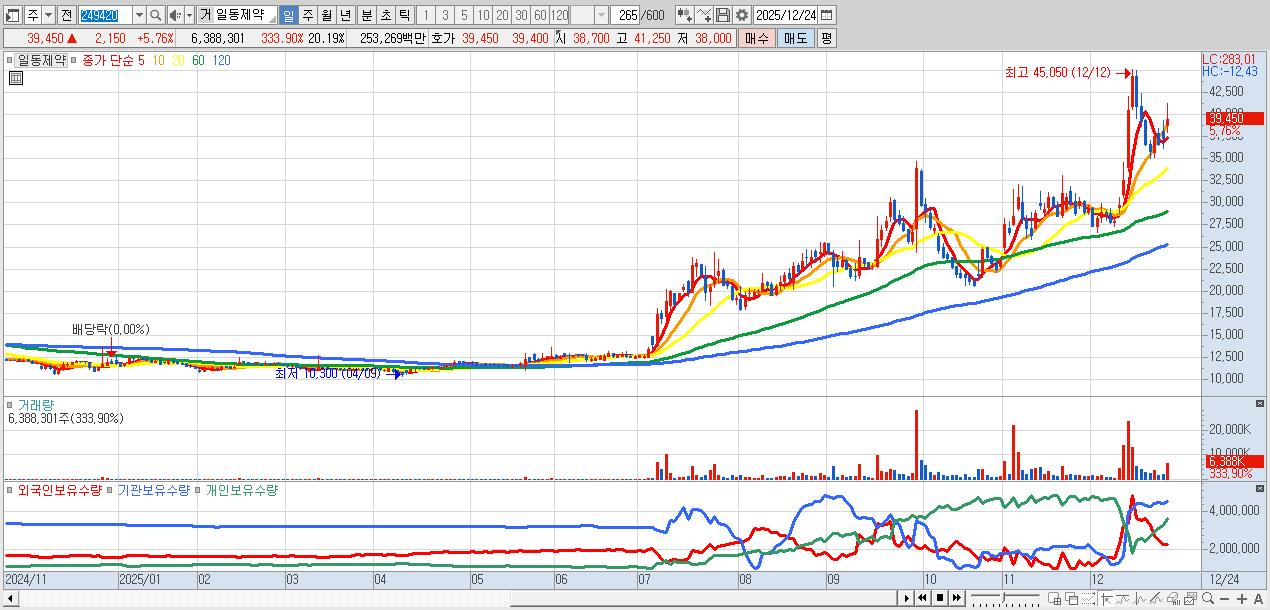Click the 'A' text icon at bottom right
Screen dimensions: 1270x610
(1258, 598)
